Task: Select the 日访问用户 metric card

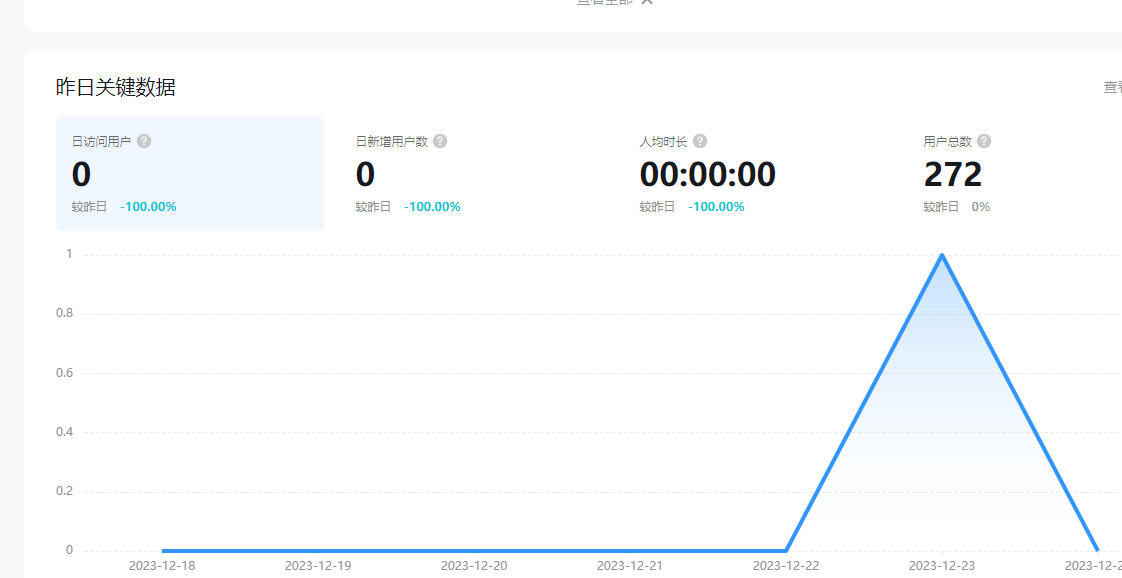Action: click(190, 174)
